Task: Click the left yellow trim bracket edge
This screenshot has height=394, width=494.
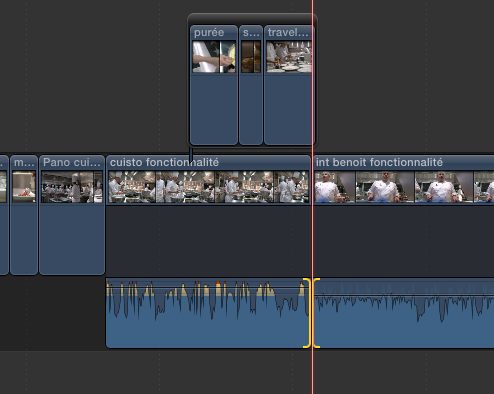Action: (x=307, y=313)
